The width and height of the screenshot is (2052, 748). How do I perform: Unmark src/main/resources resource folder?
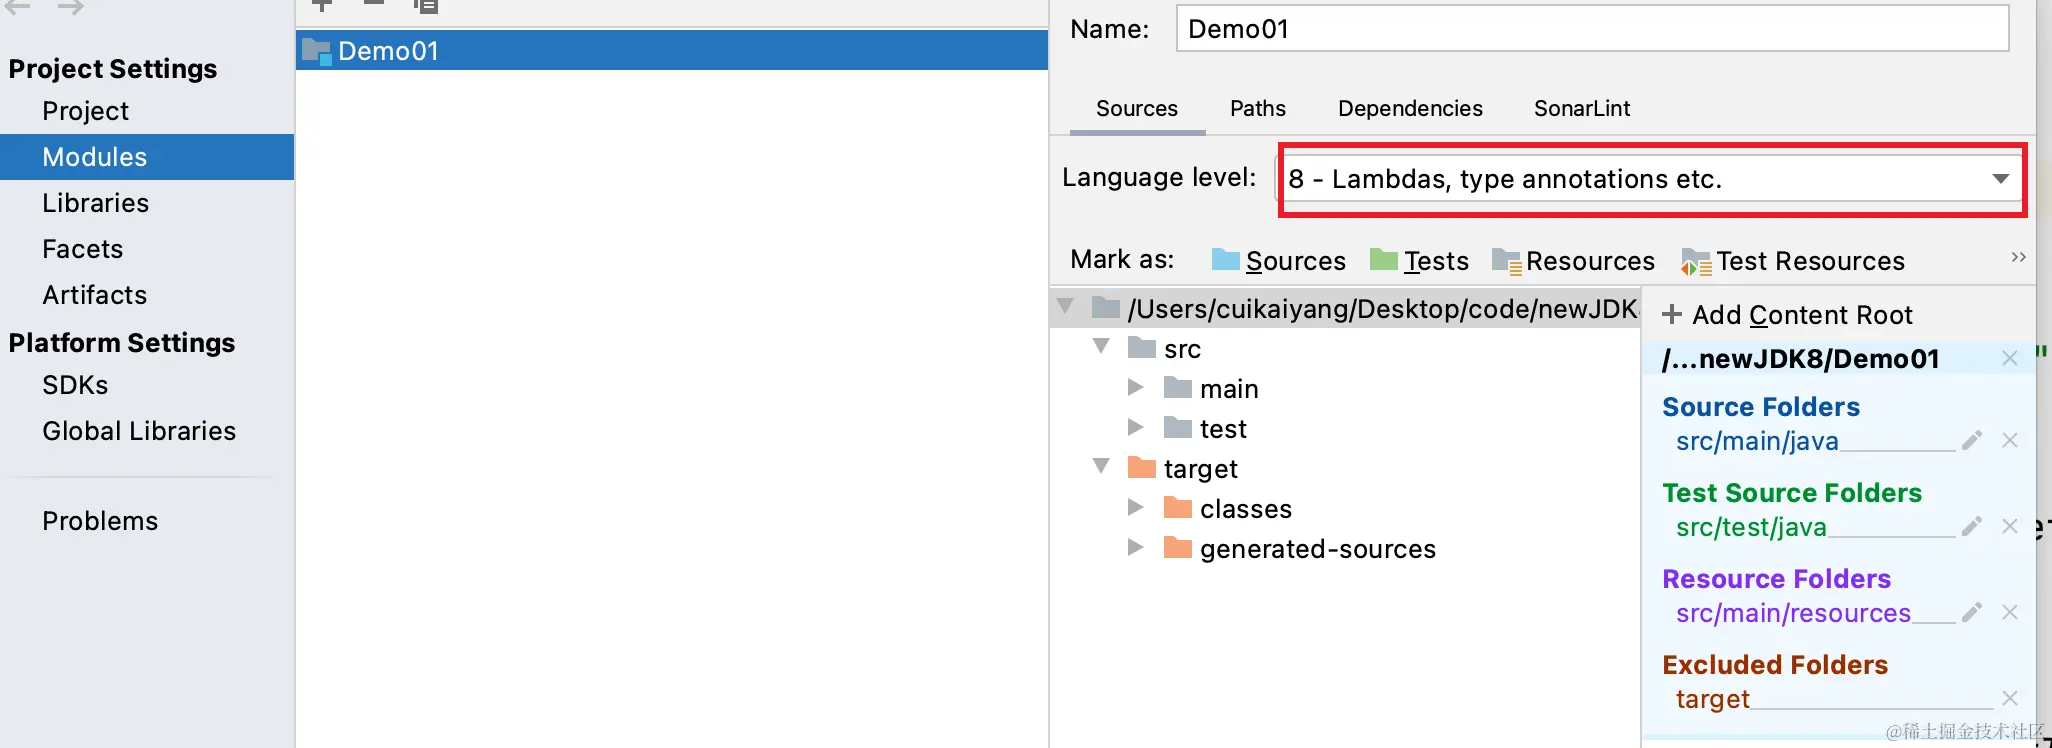2010,612
